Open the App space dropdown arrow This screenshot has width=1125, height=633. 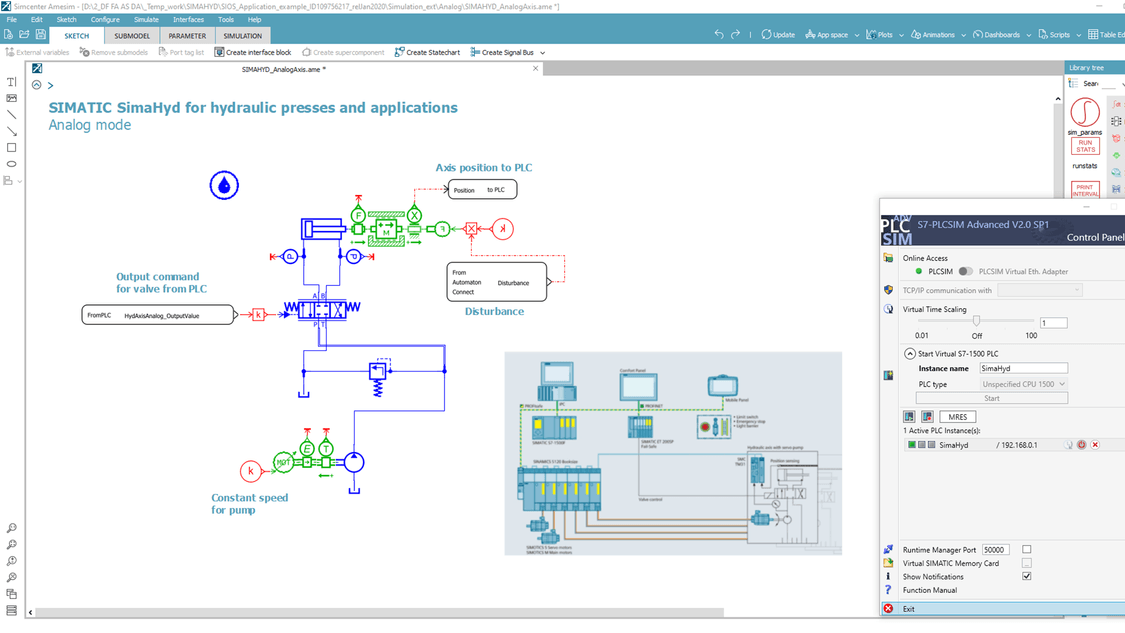pyautogui.click(x=857, y=35)
